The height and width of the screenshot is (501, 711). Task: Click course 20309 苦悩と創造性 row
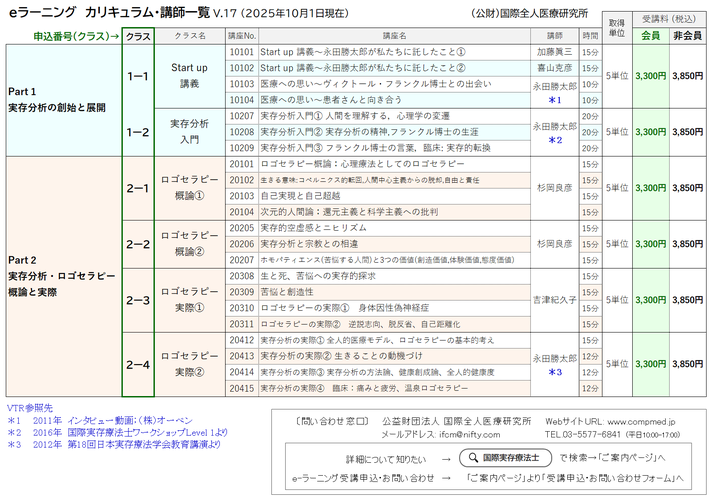point(378,292)
